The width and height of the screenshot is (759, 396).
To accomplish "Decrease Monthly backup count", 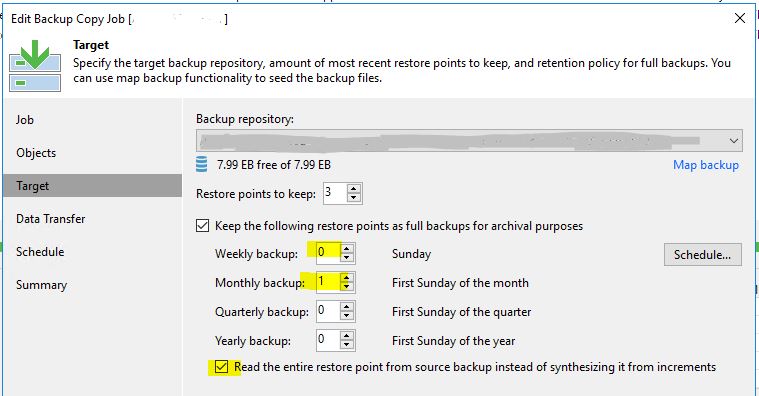I will 347,287.
